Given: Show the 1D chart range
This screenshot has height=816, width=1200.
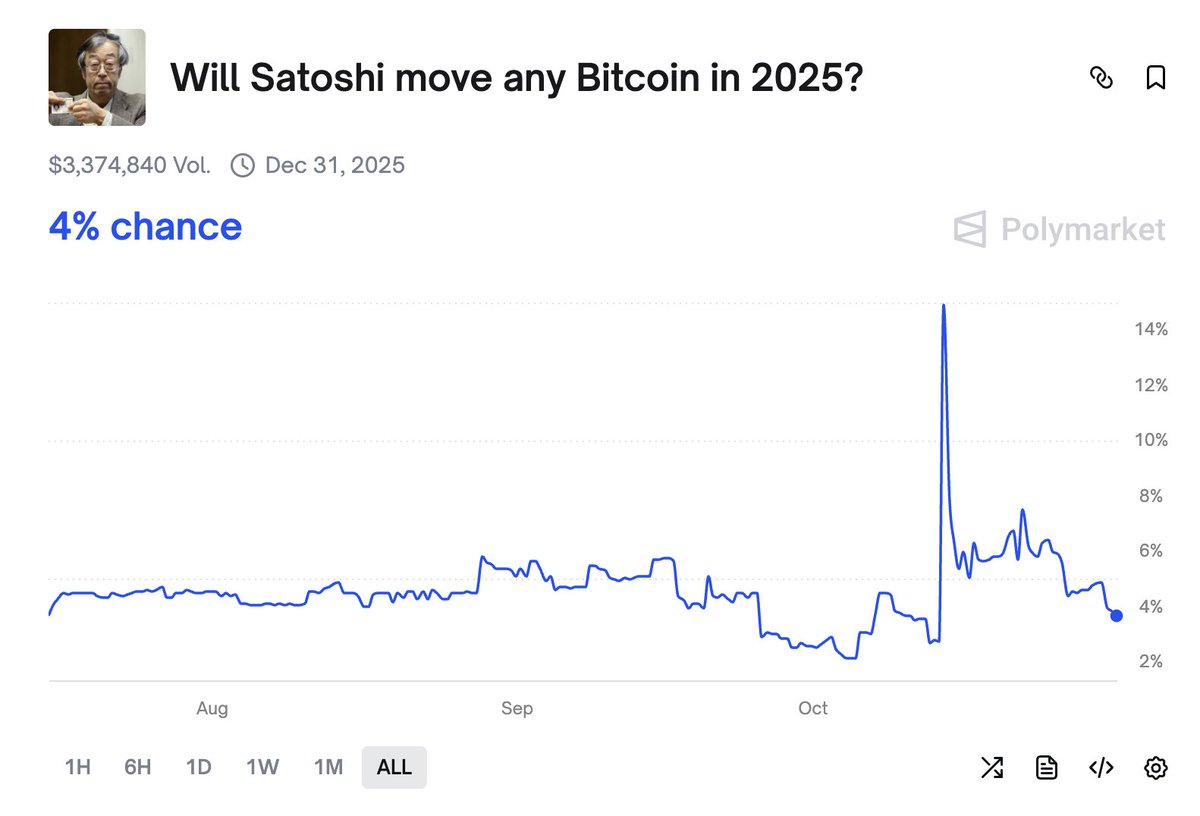Looking at the screenshot, I should [x=199, y=767].
